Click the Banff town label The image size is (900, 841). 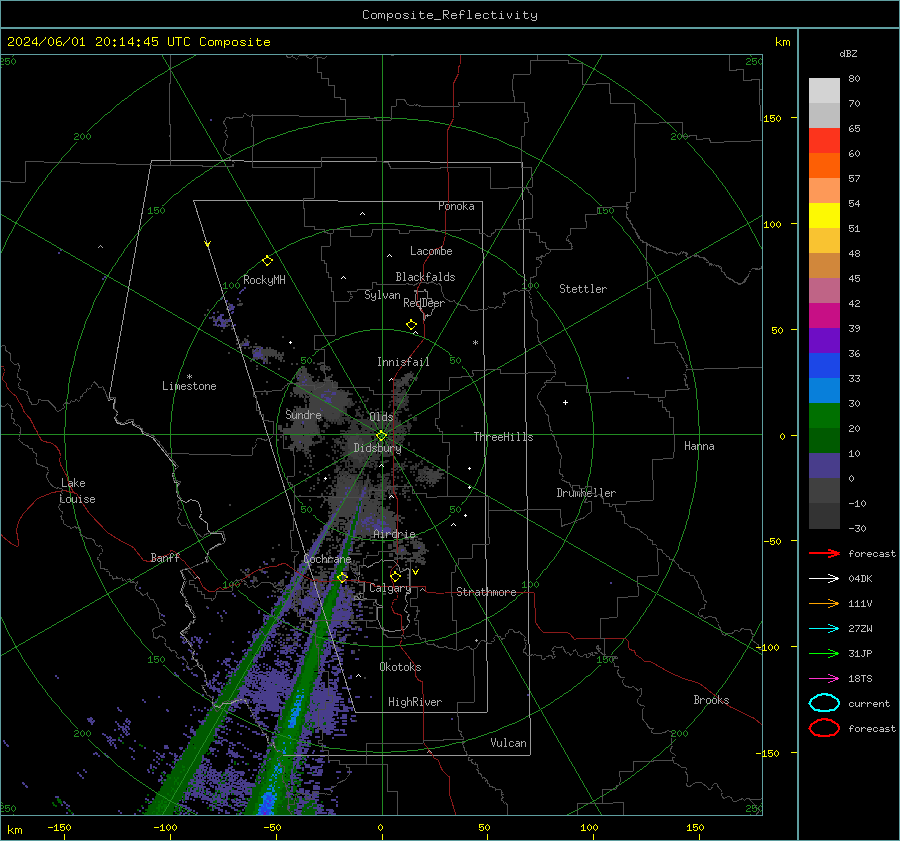[165, 557]
